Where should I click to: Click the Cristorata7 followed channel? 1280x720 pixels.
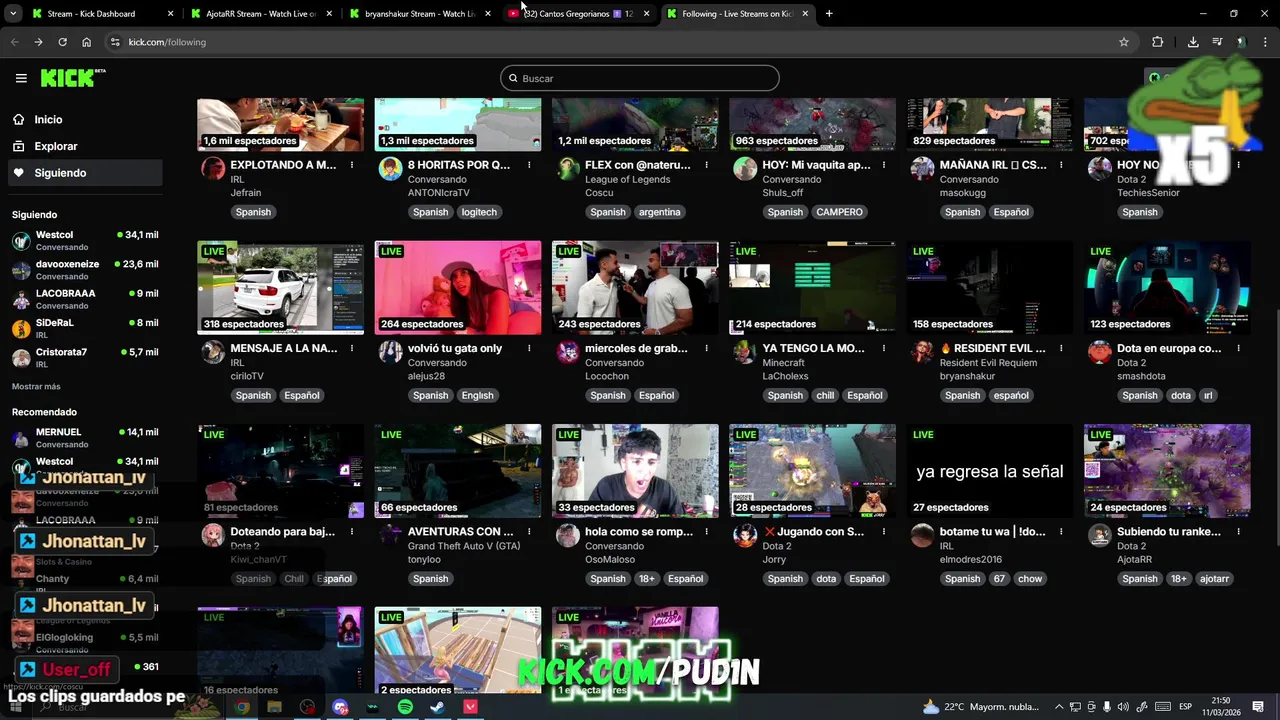(85, 357)
